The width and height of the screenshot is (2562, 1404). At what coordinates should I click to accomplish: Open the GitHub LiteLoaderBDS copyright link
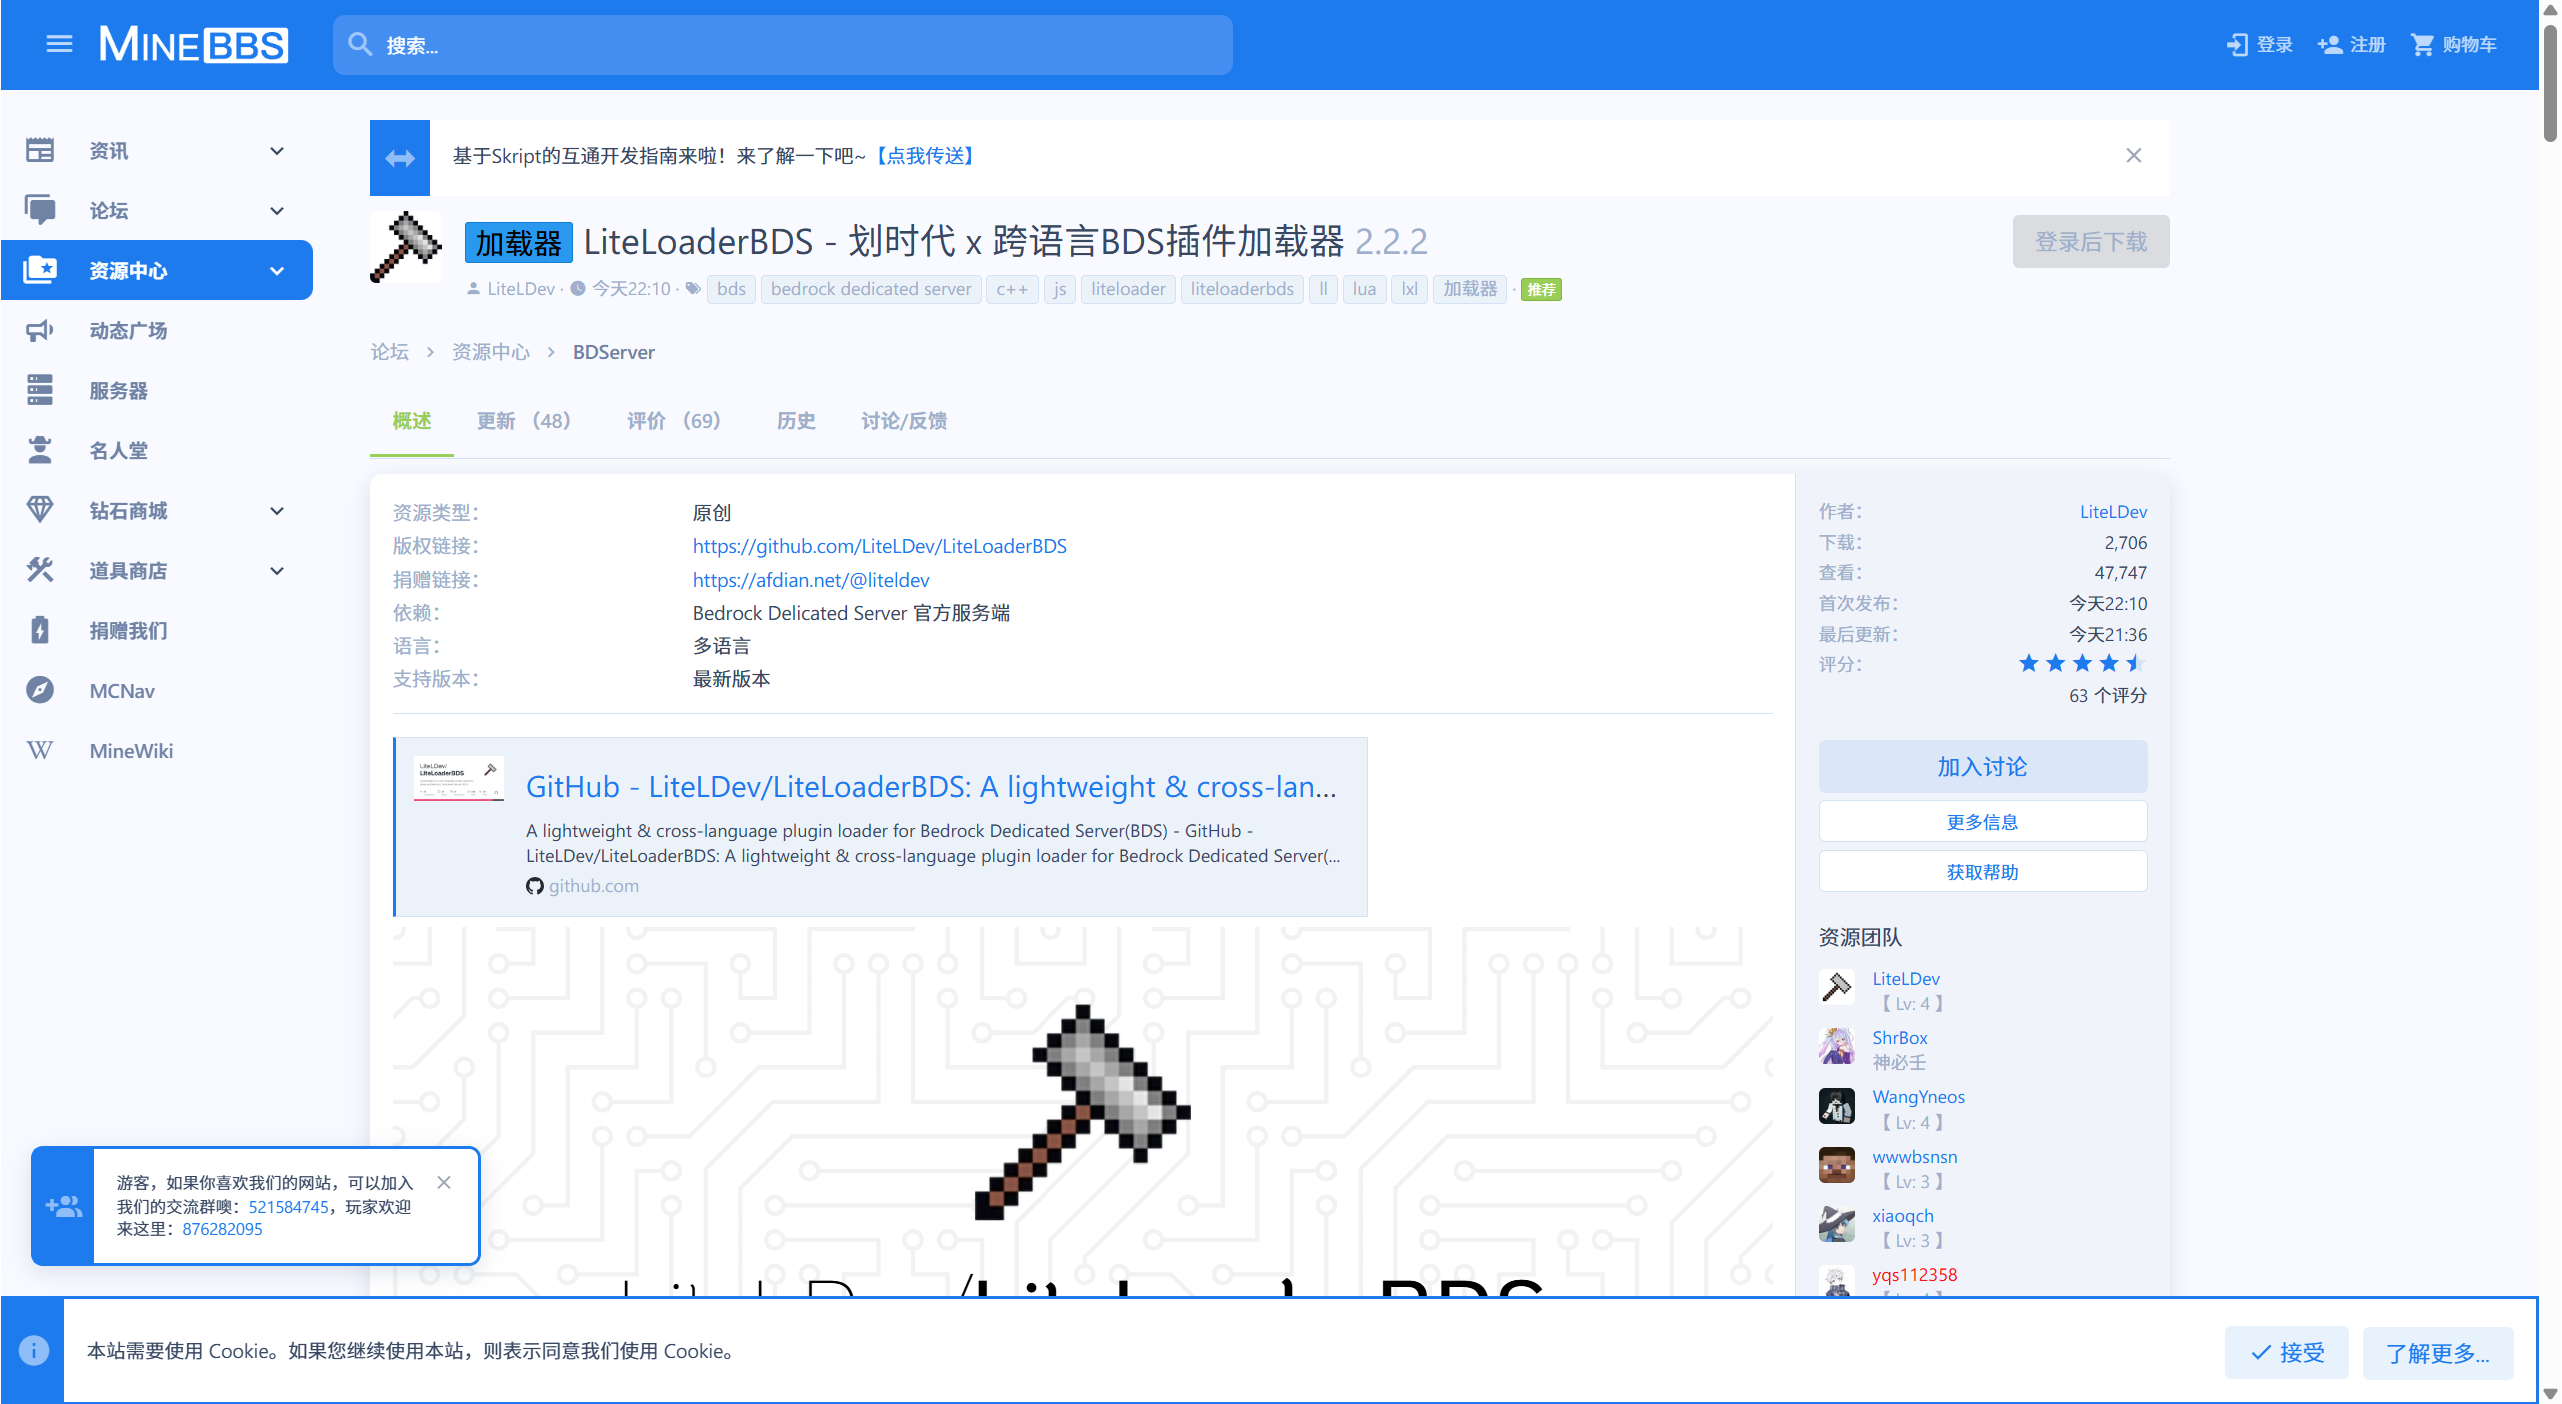(880, 546)
